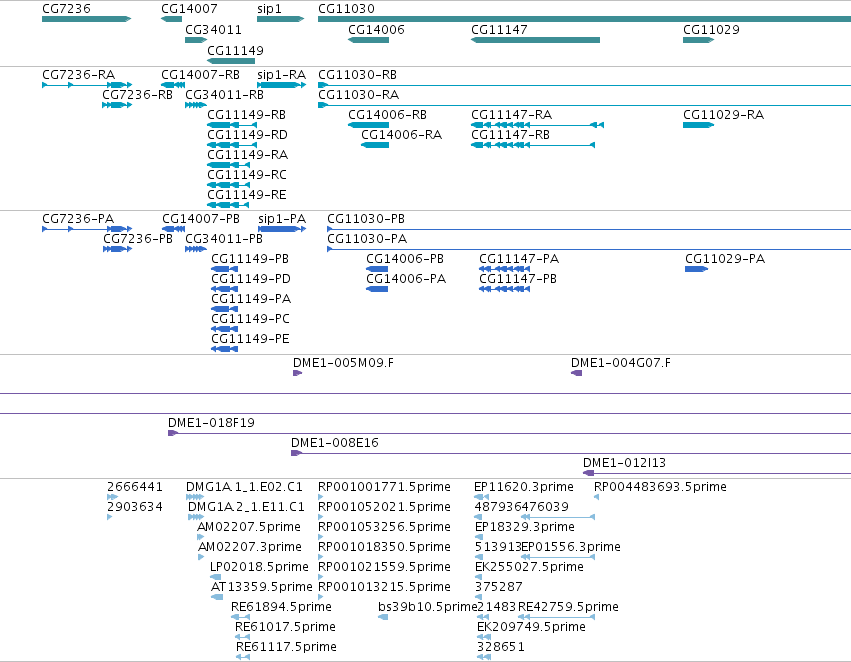
Task: Select RP004483693.5prime feature
Action: click(x=596, y=496)
